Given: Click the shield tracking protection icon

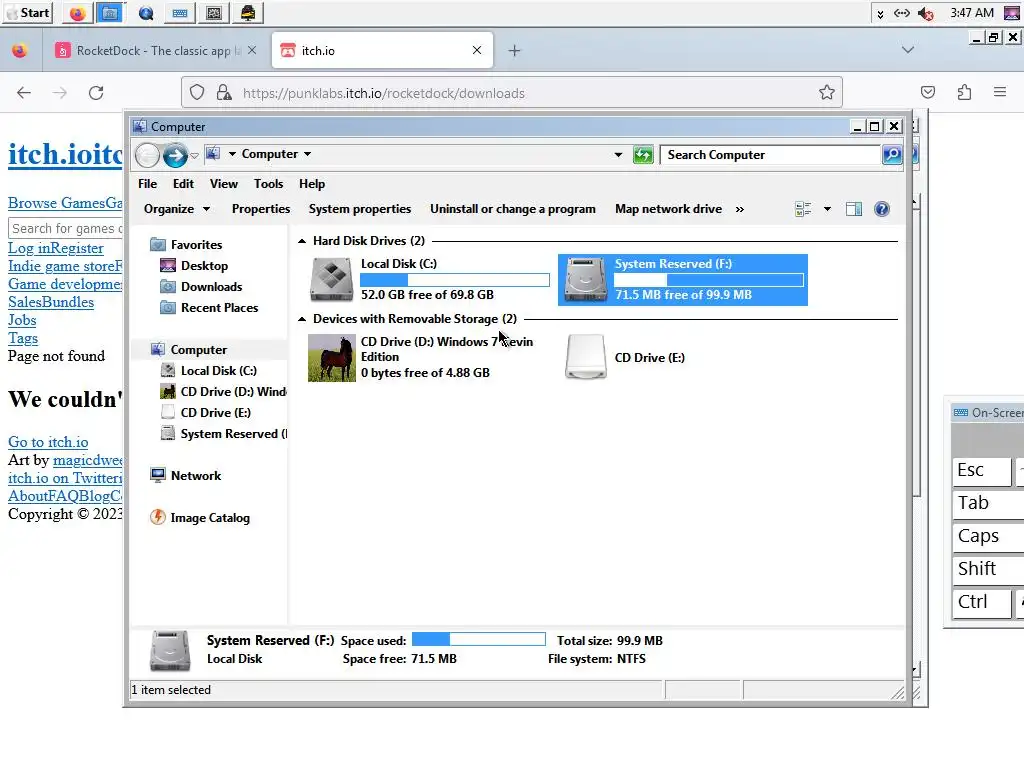Looking at the screenshot, I should [x=197, y=93].
